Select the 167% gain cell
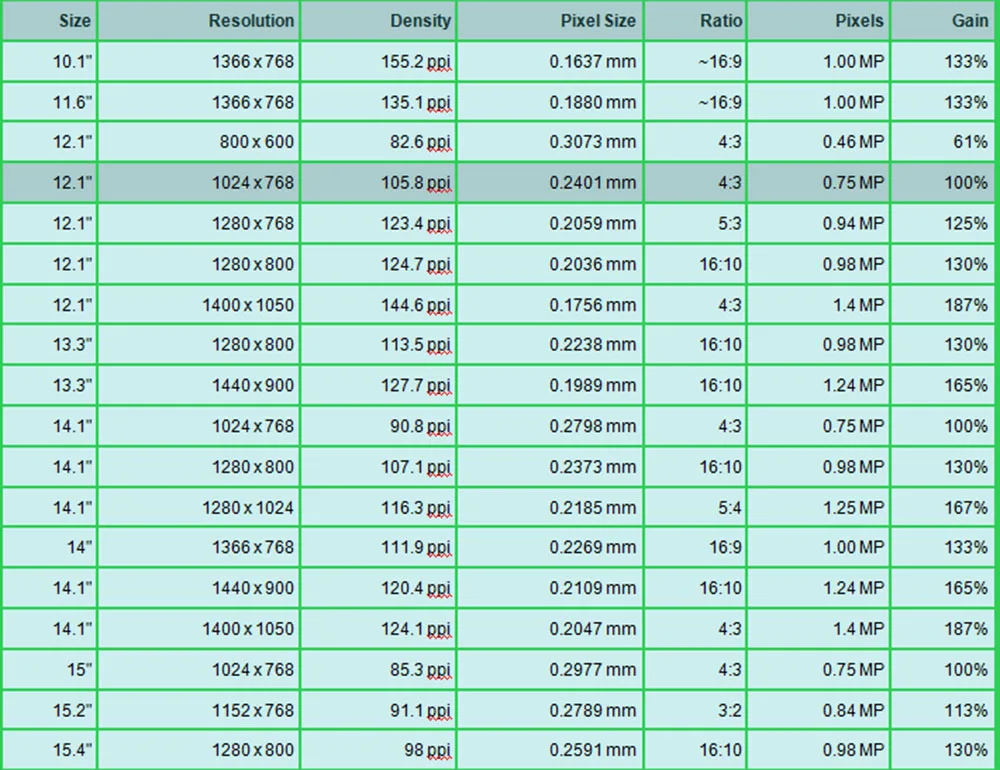This screenshot has height=770, width=1000. [x=945, y=508]
